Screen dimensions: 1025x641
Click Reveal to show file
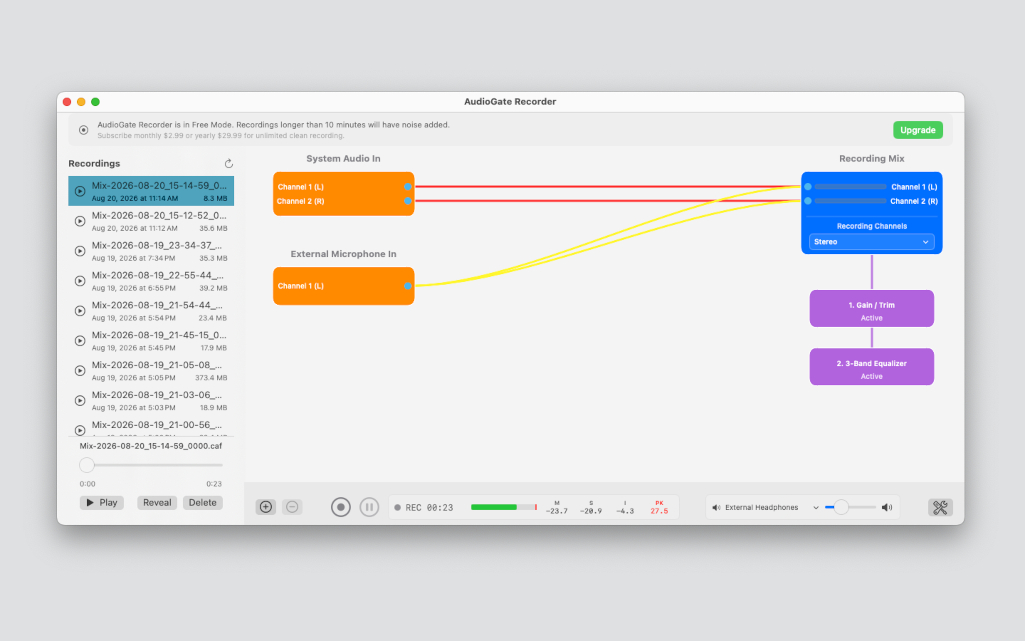click(x=157, y=502)
